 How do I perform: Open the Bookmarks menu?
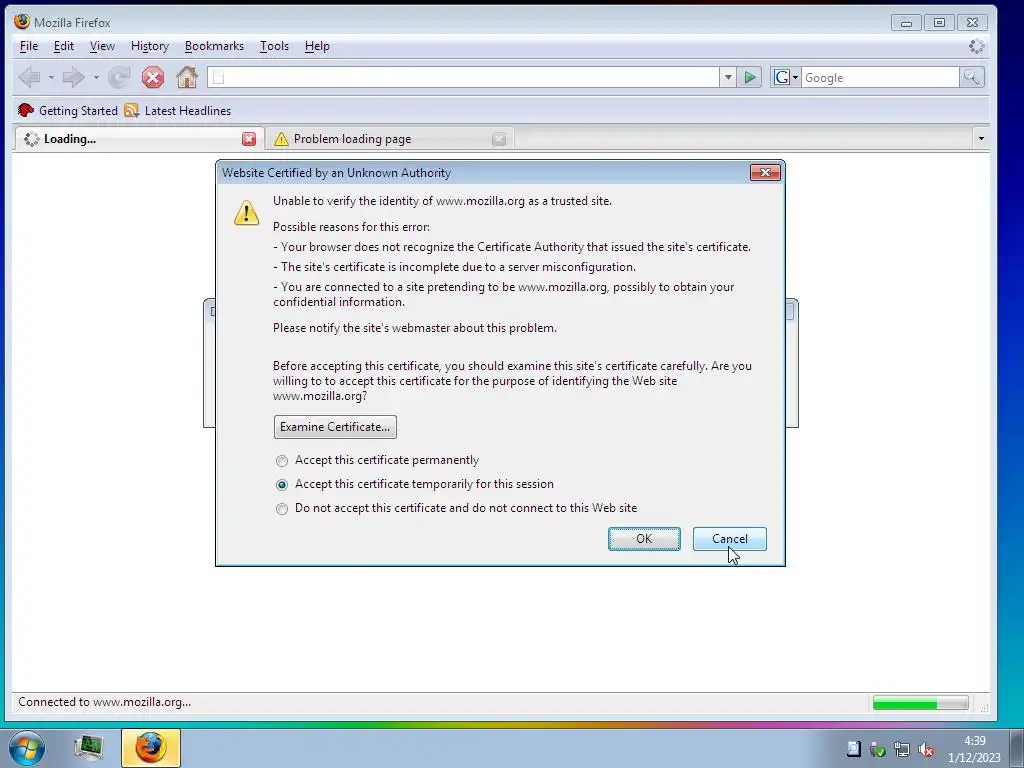point(214,46)
